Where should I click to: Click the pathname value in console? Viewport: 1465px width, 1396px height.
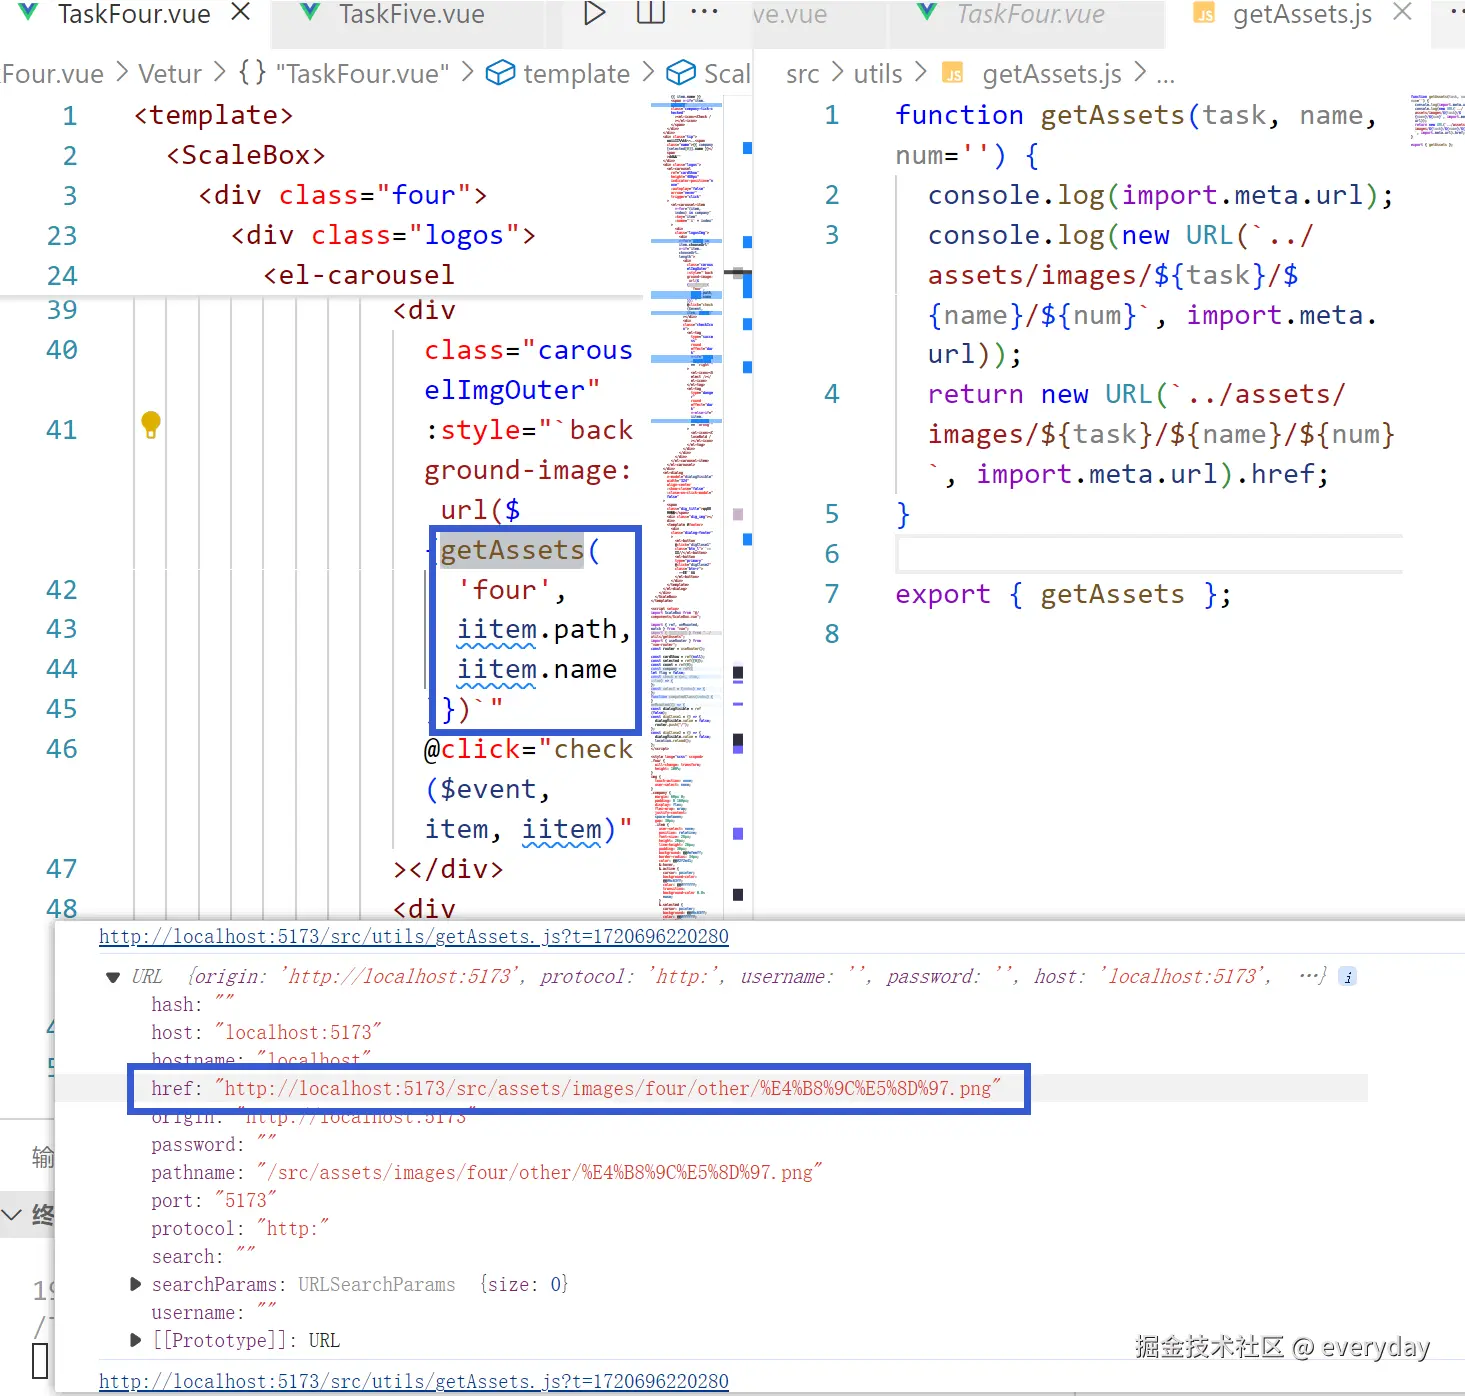pyautogui.click(x=539, y=1172)
